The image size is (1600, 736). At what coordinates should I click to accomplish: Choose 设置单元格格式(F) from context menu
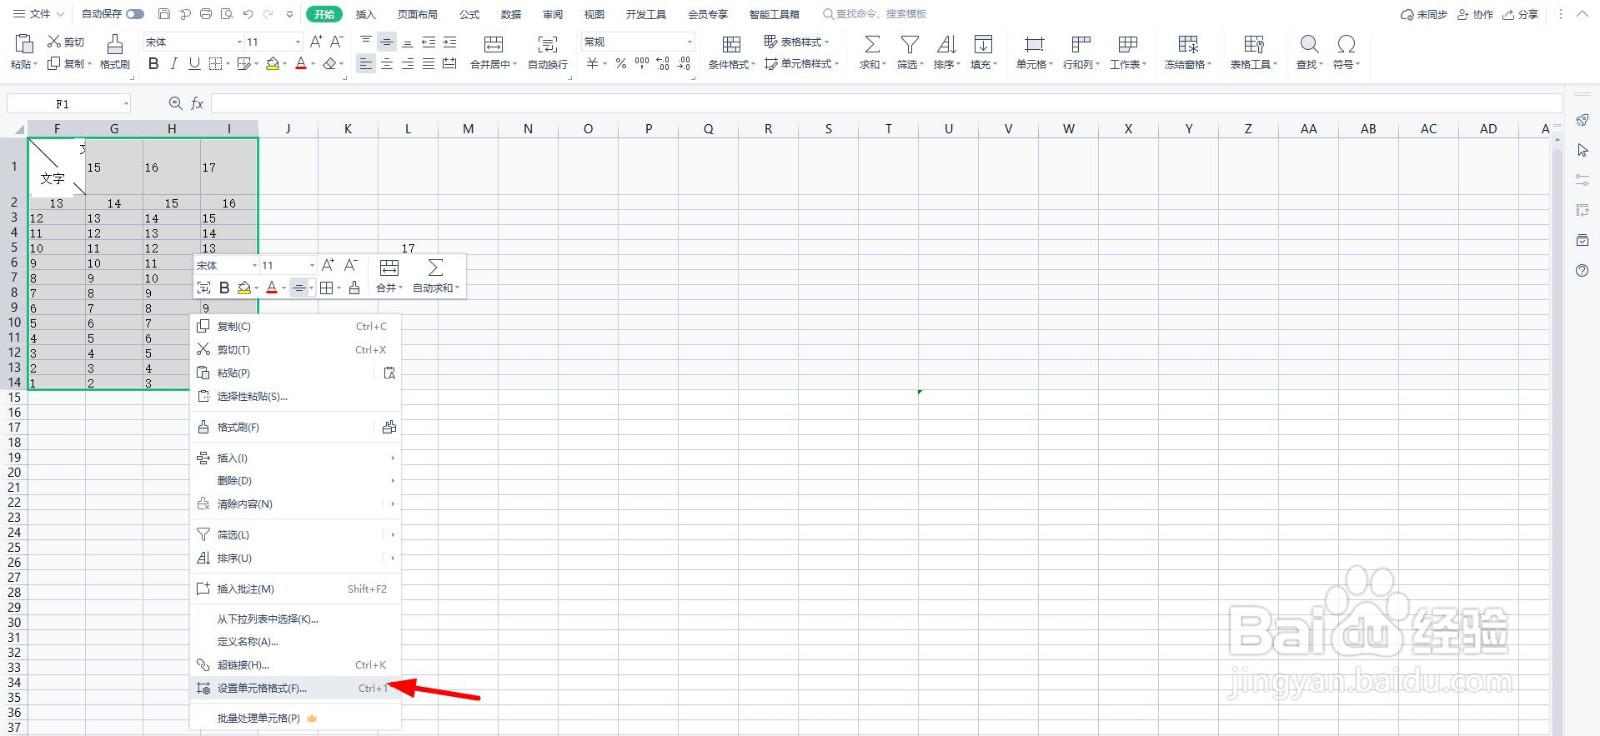click(x=296, y=688)
